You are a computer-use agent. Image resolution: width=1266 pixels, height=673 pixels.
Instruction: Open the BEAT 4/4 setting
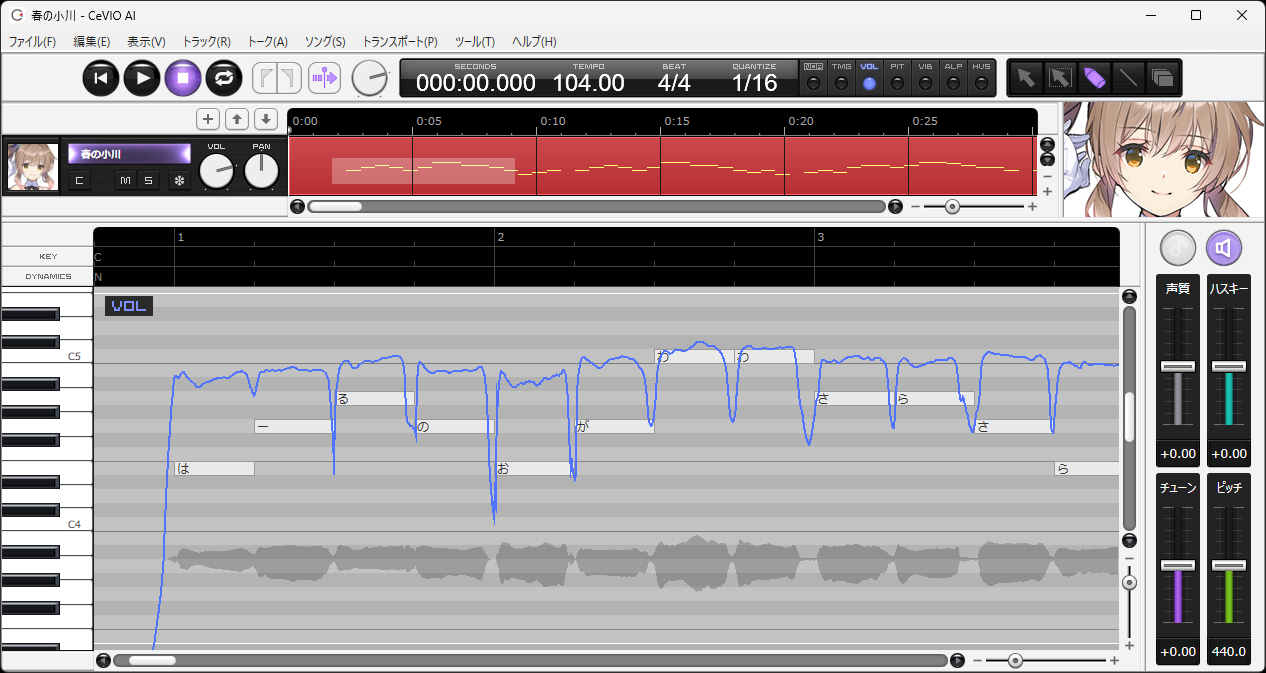click(674, 82)
